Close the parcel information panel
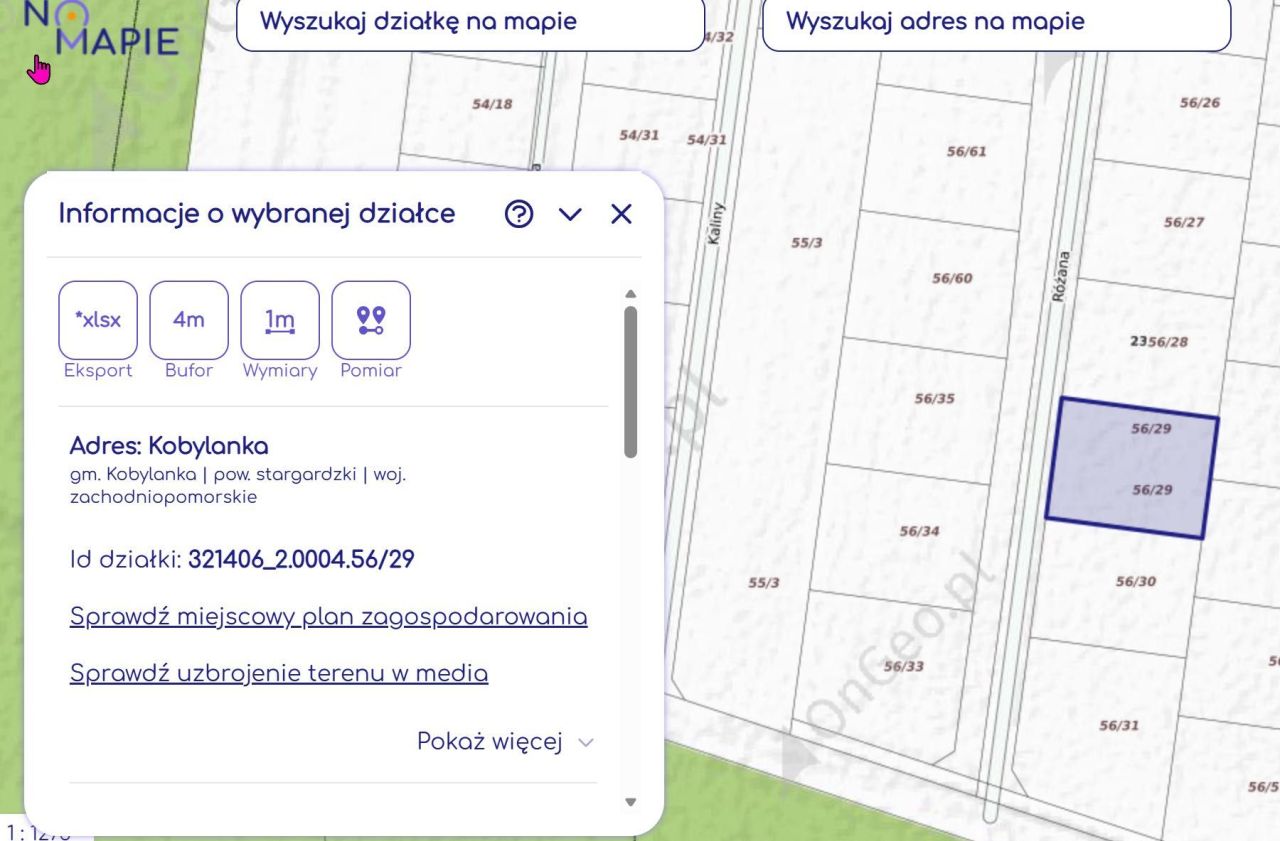 pos(621,214)
